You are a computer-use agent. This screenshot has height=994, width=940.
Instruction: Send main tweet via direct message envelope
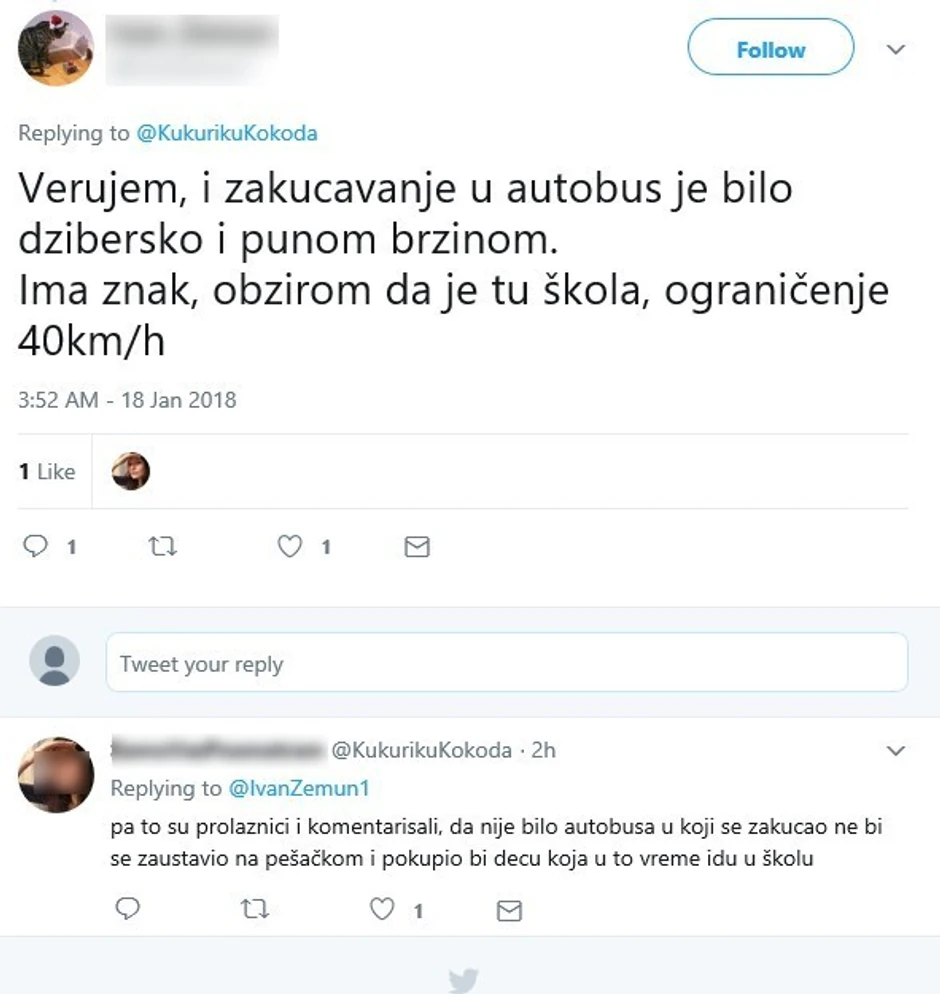417,546
